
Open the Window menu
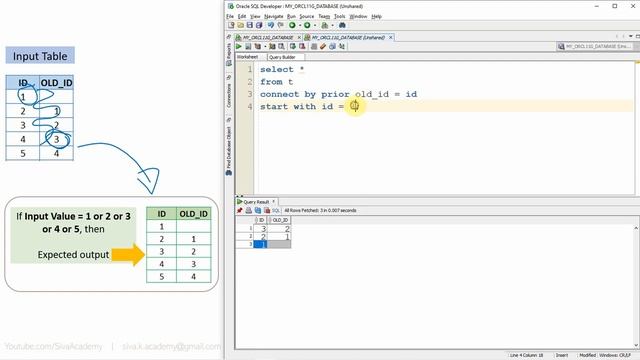click(x=358, y=16)
